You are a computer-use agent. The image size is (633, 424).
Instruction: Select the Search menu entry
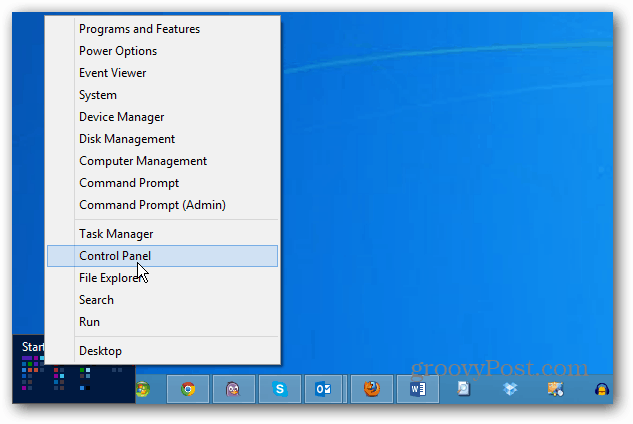(162, 300)
